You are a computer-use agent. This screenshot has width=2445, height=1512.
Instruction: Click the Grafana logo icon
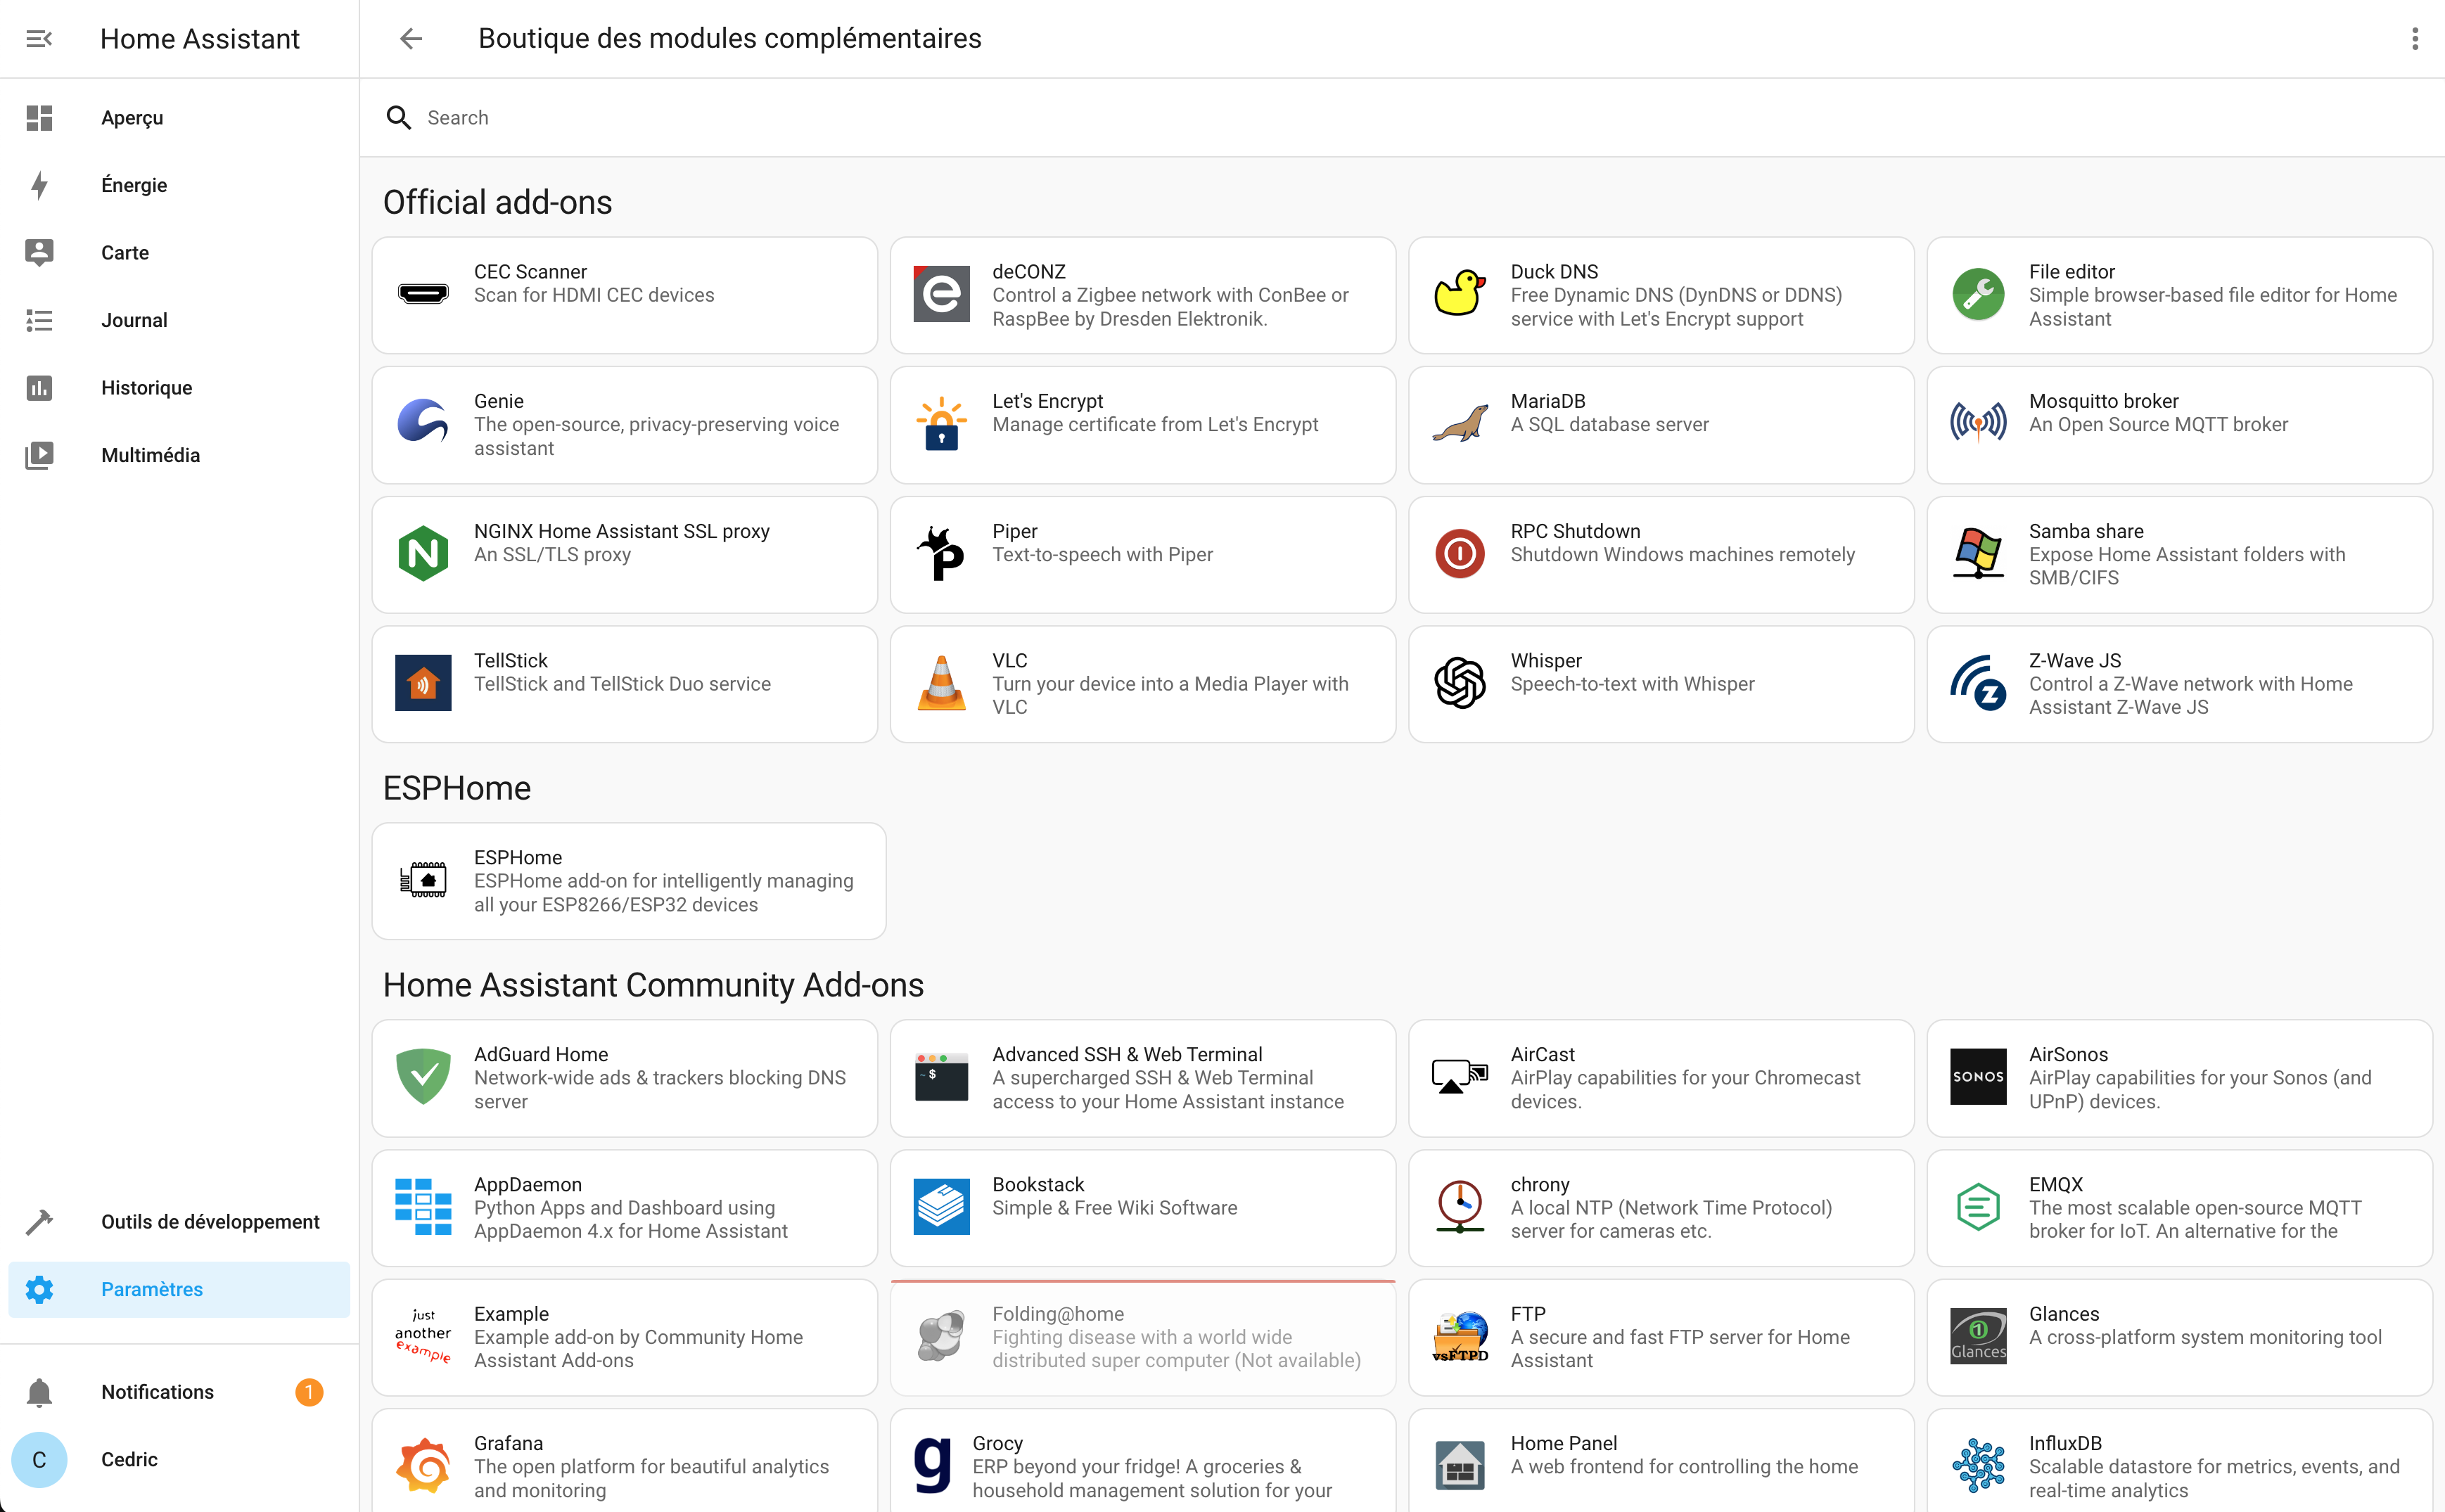[423, 1466]
